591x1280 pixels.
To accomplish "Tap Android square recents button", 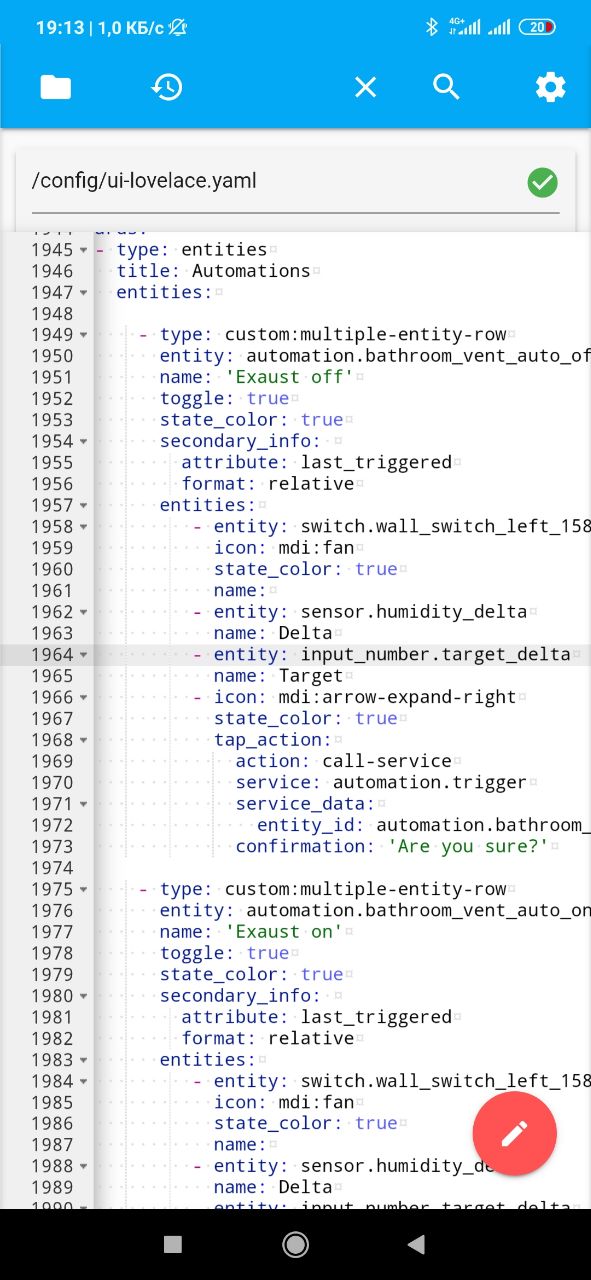I will tap(173, 1244).
